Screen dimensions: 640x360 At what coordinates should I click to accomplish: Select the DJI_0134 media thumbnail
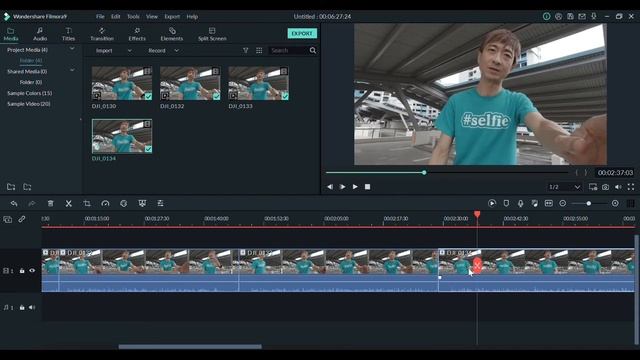(122, 136)
